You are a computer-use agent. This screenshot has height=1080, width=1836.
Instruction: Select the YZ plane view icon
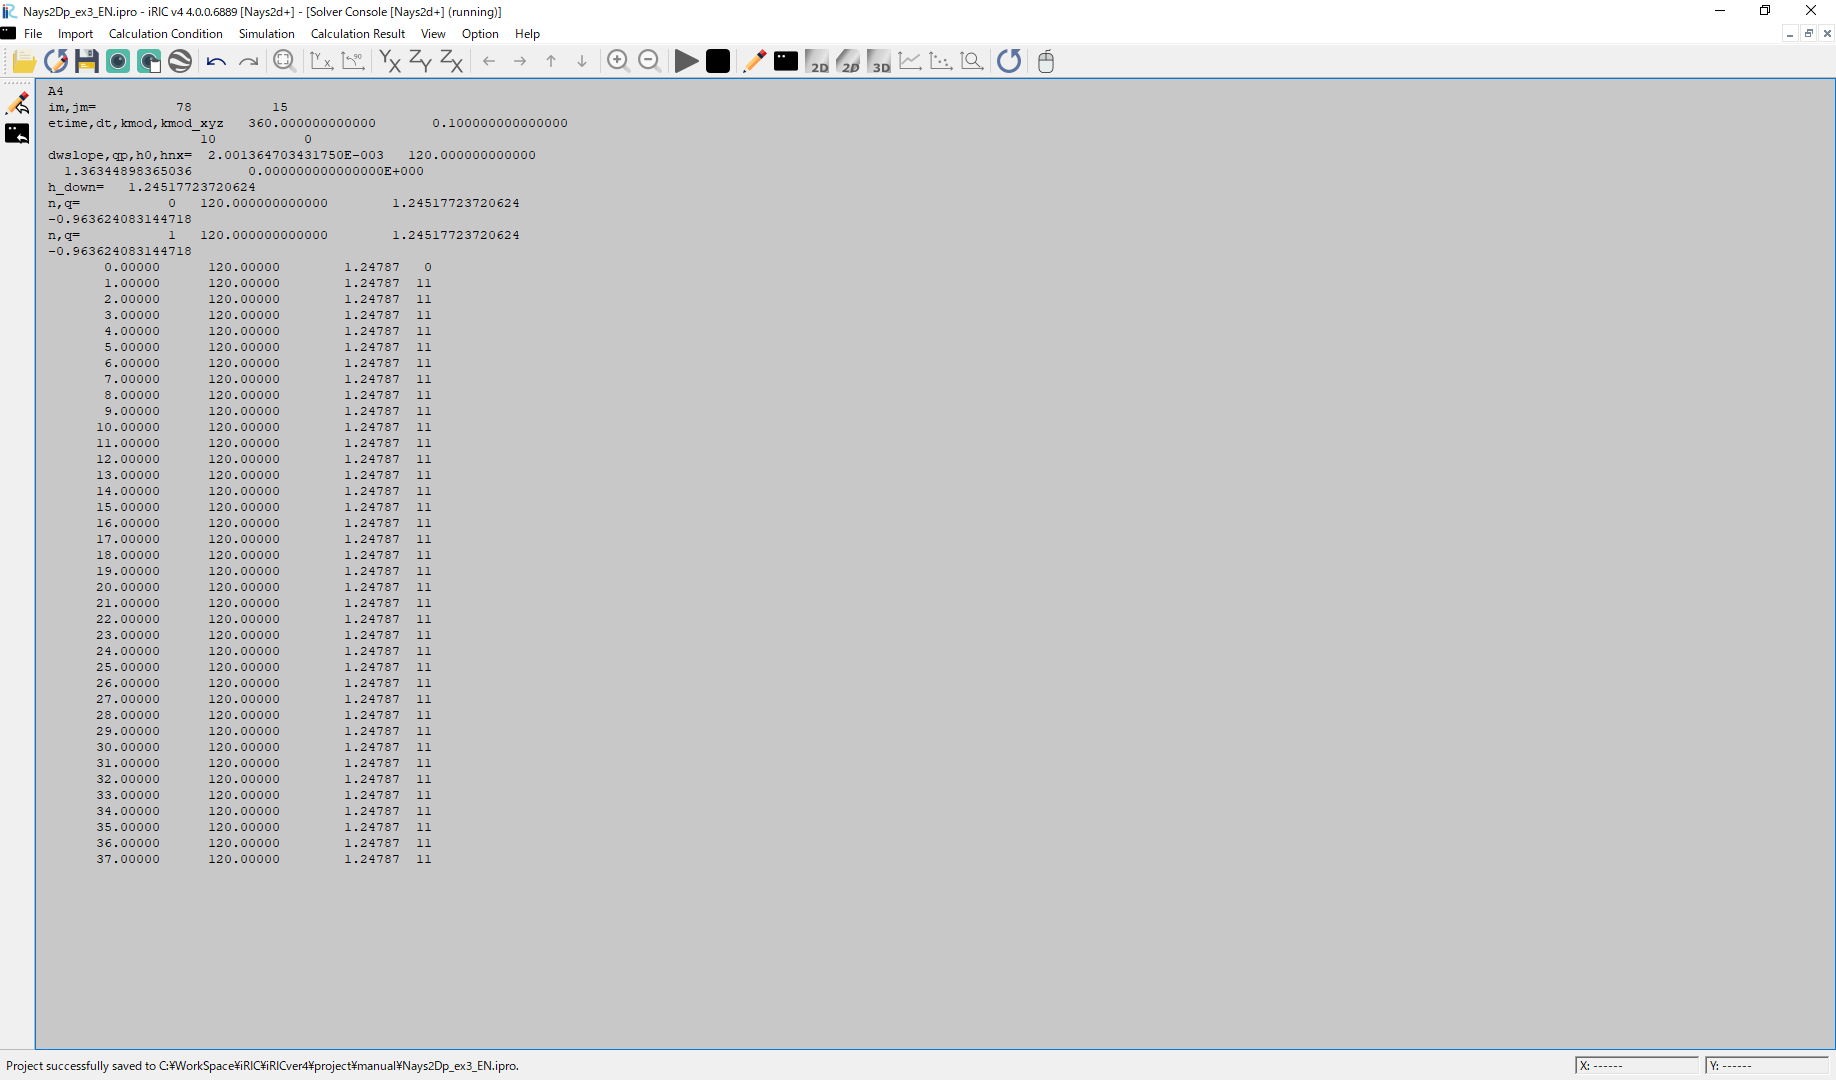[420, 61]
